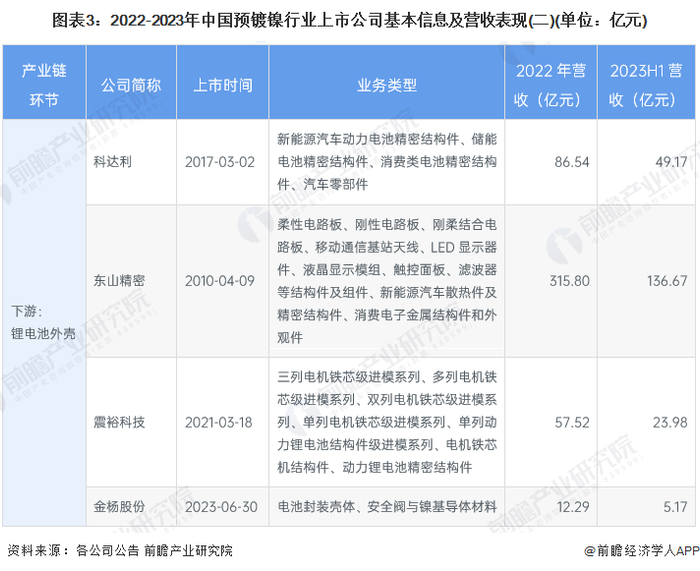
Task: Click 2023H1 revenue value '49.17'
Action: click(x=671, y=162)
